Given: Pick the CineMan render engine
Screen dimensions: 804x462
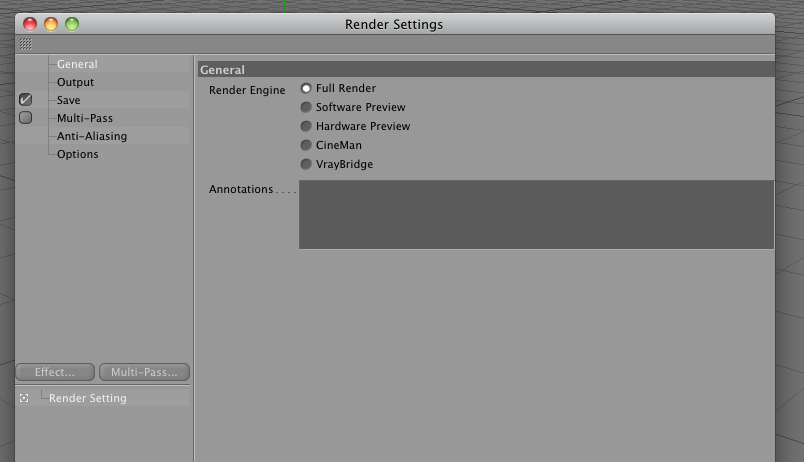Looking at the screenshot, I should pos(306,145).
